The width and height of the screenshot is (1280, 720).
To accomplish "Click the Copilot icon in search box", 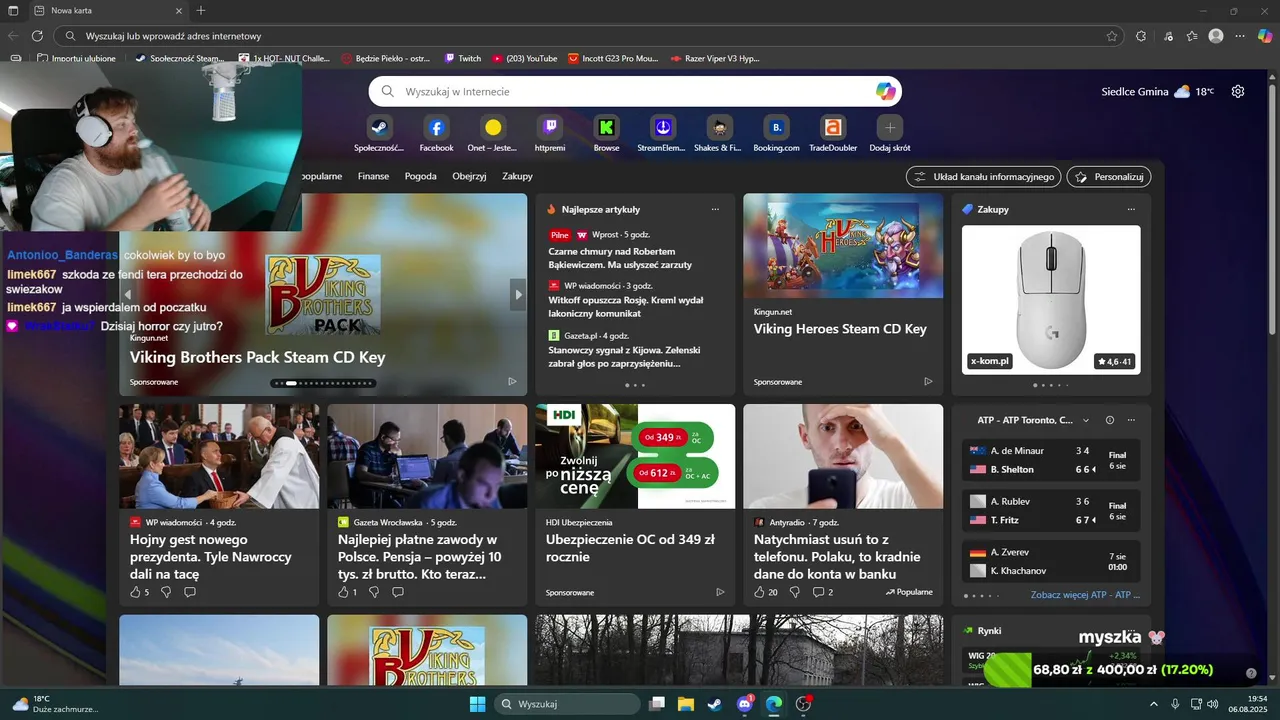I will (885, 91).
